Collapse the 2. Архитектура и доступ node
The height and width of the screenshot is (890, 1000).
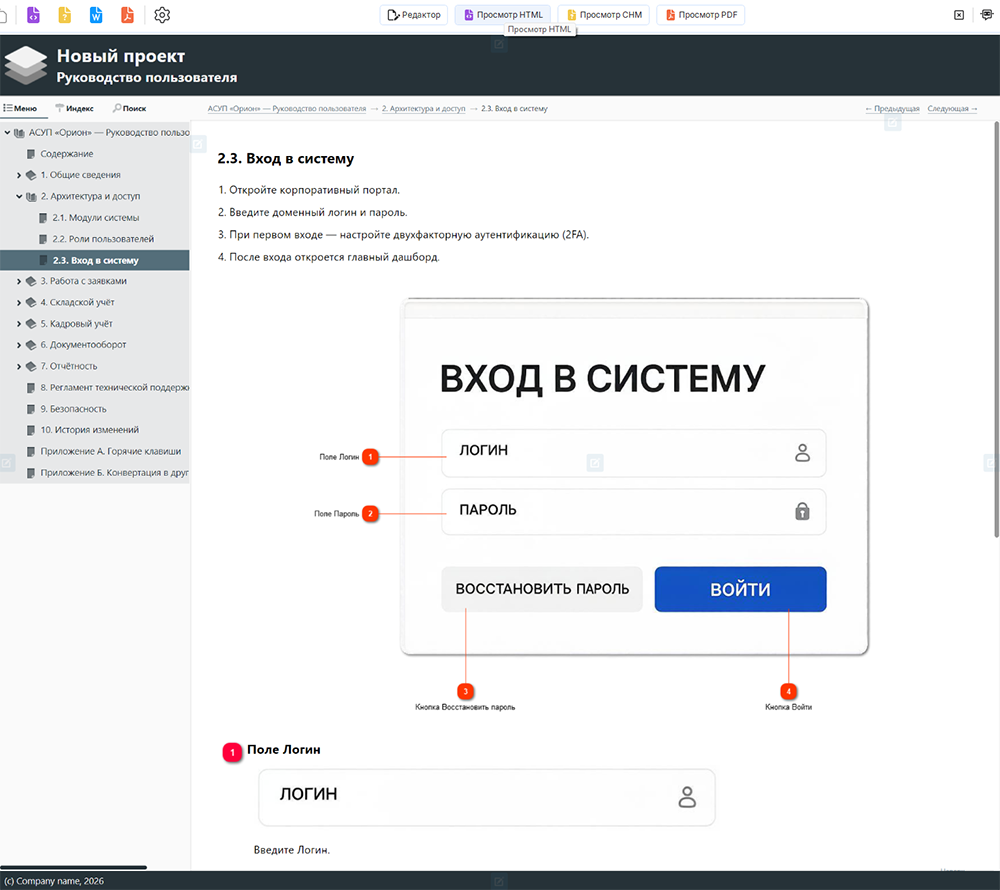click(x=18, y=196)
